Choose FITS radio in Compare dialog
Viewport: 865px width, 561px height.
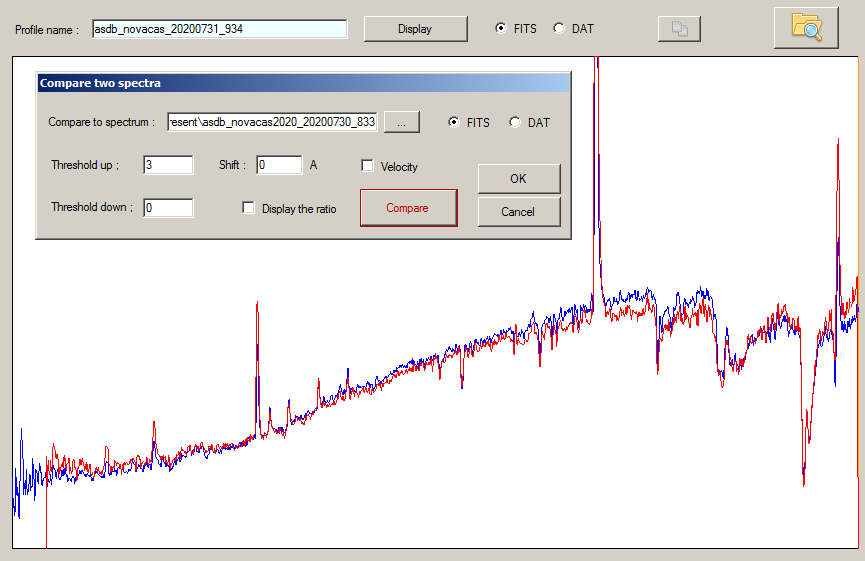[455, 122]
